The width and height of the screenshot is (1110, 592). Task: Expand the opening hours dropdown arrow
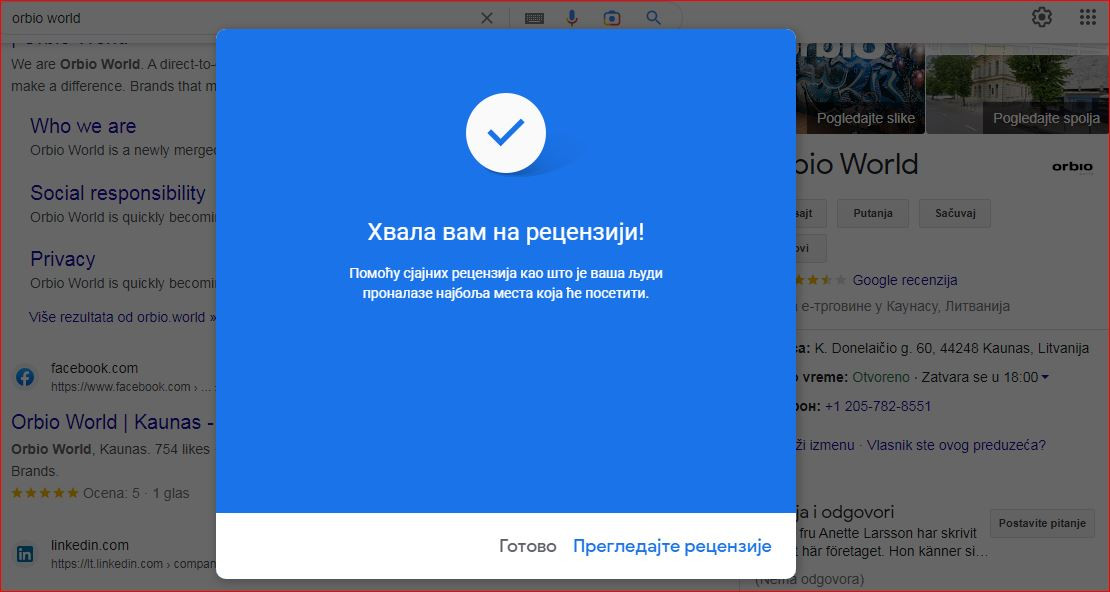1045,377
